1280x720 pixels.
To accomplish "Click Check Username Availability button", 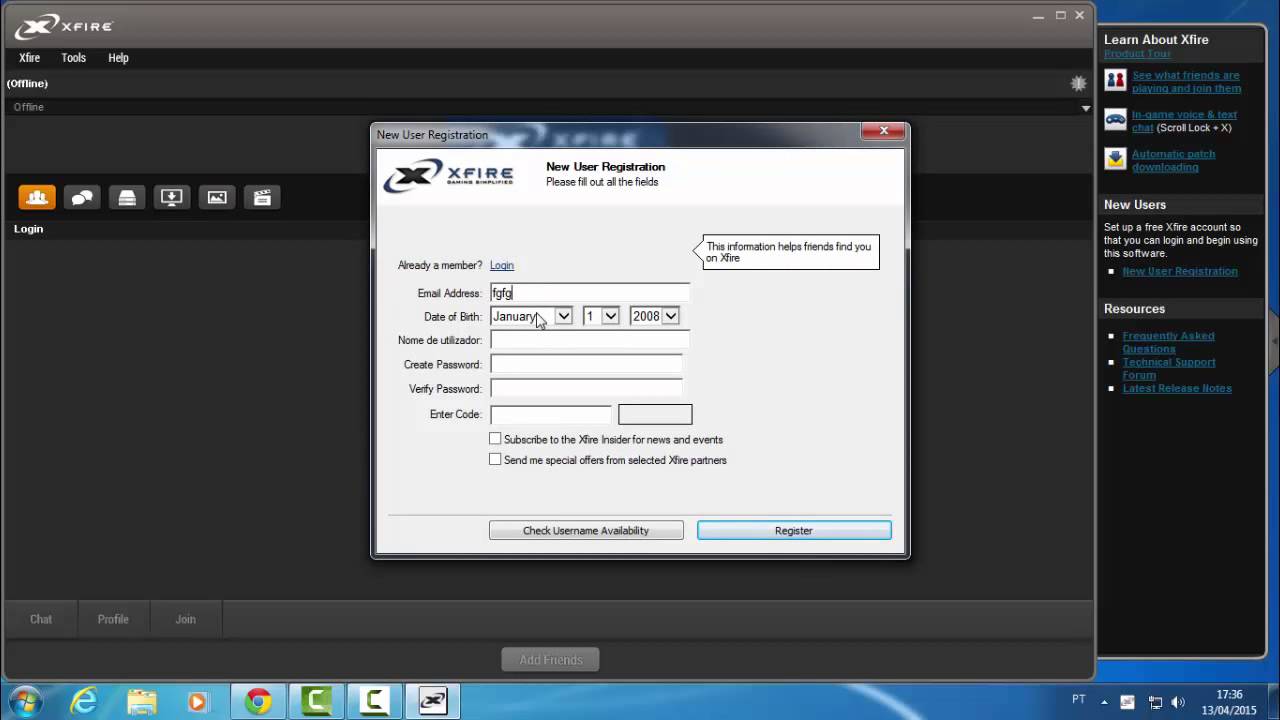I will pos(586,531).
